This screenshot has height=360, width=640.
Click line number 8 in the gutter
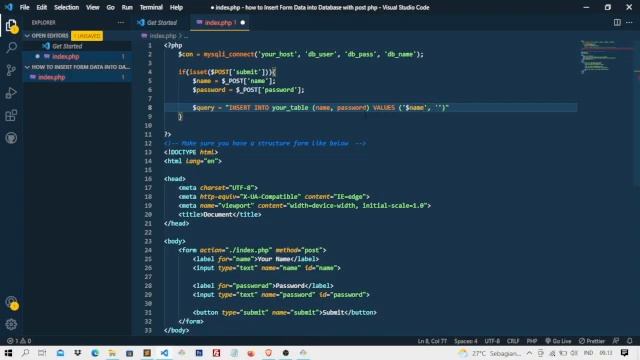tap(150, 108)
